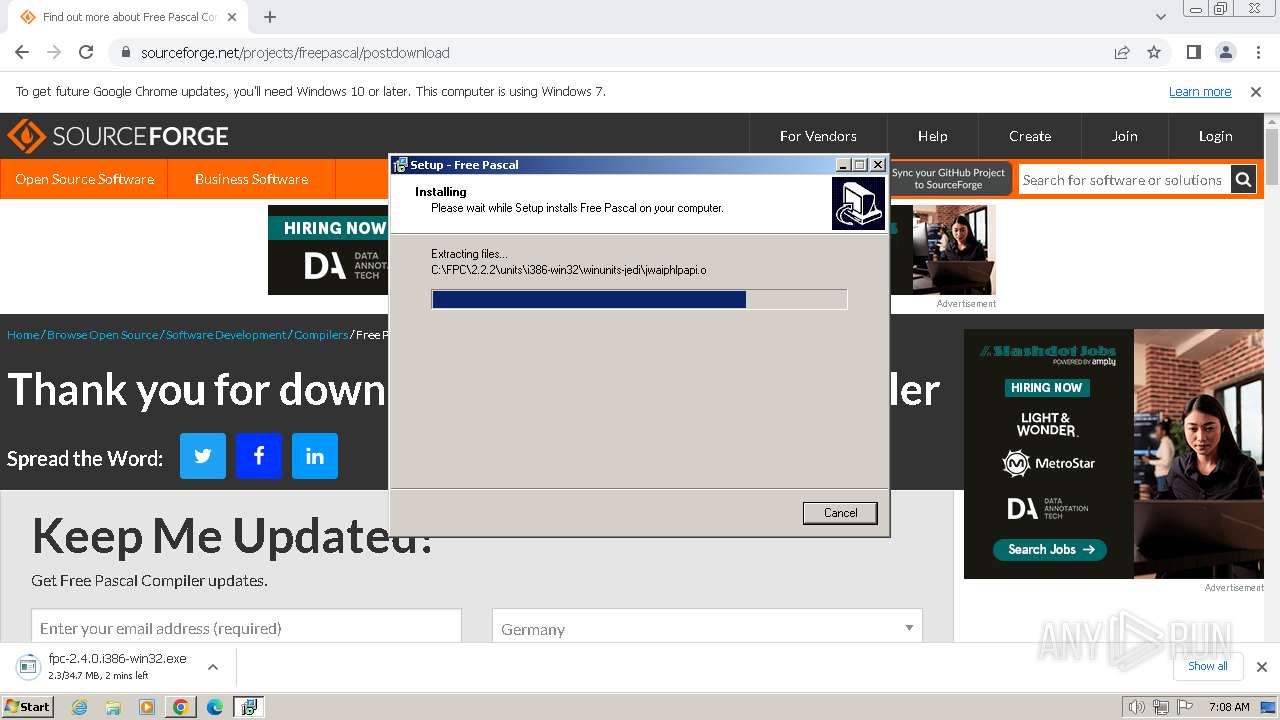Screen dimensions: 1280x720
Task: Click the network tray icon
Action: 1161,707
